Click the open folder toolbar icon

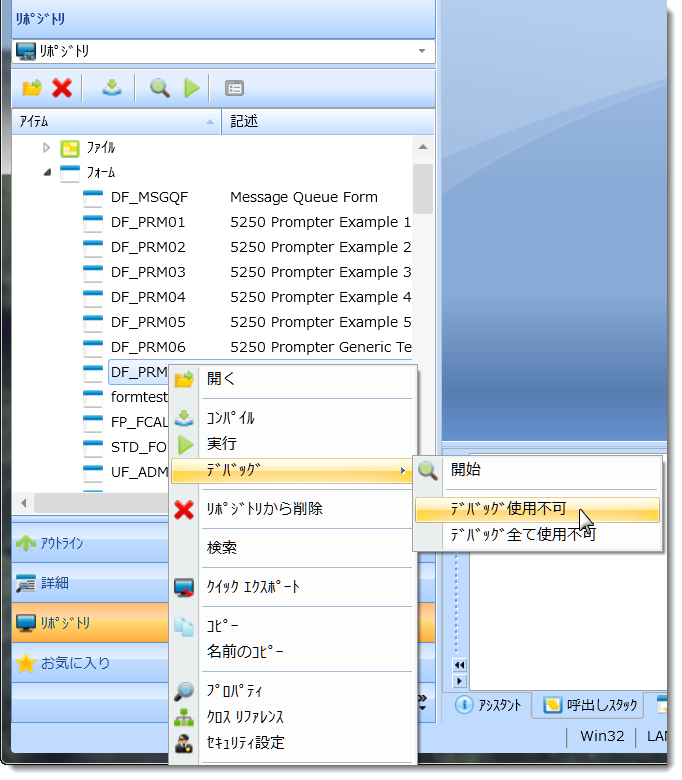click(32, 89)
